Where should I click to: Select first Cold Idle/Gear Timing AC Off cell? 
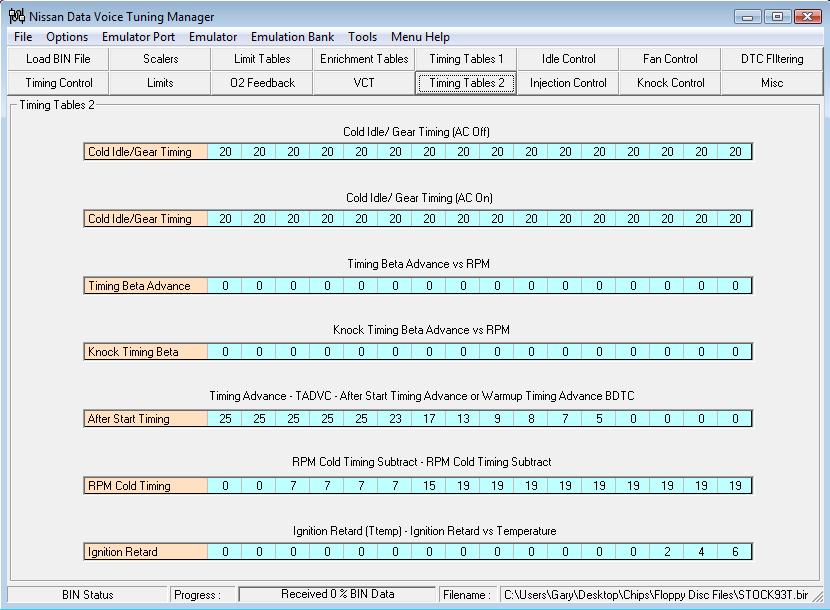(225, 152)
